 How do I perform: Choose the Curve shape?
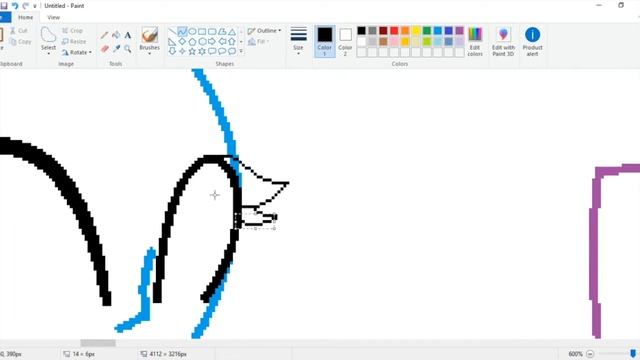[x=182, y=31]
